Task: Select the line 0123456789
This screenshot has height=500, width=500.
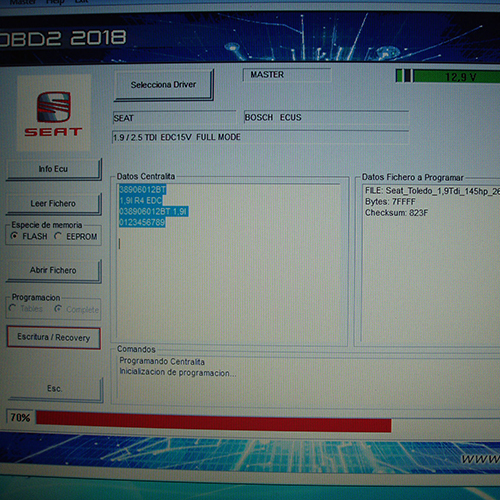Action: (x=142, y=222)
